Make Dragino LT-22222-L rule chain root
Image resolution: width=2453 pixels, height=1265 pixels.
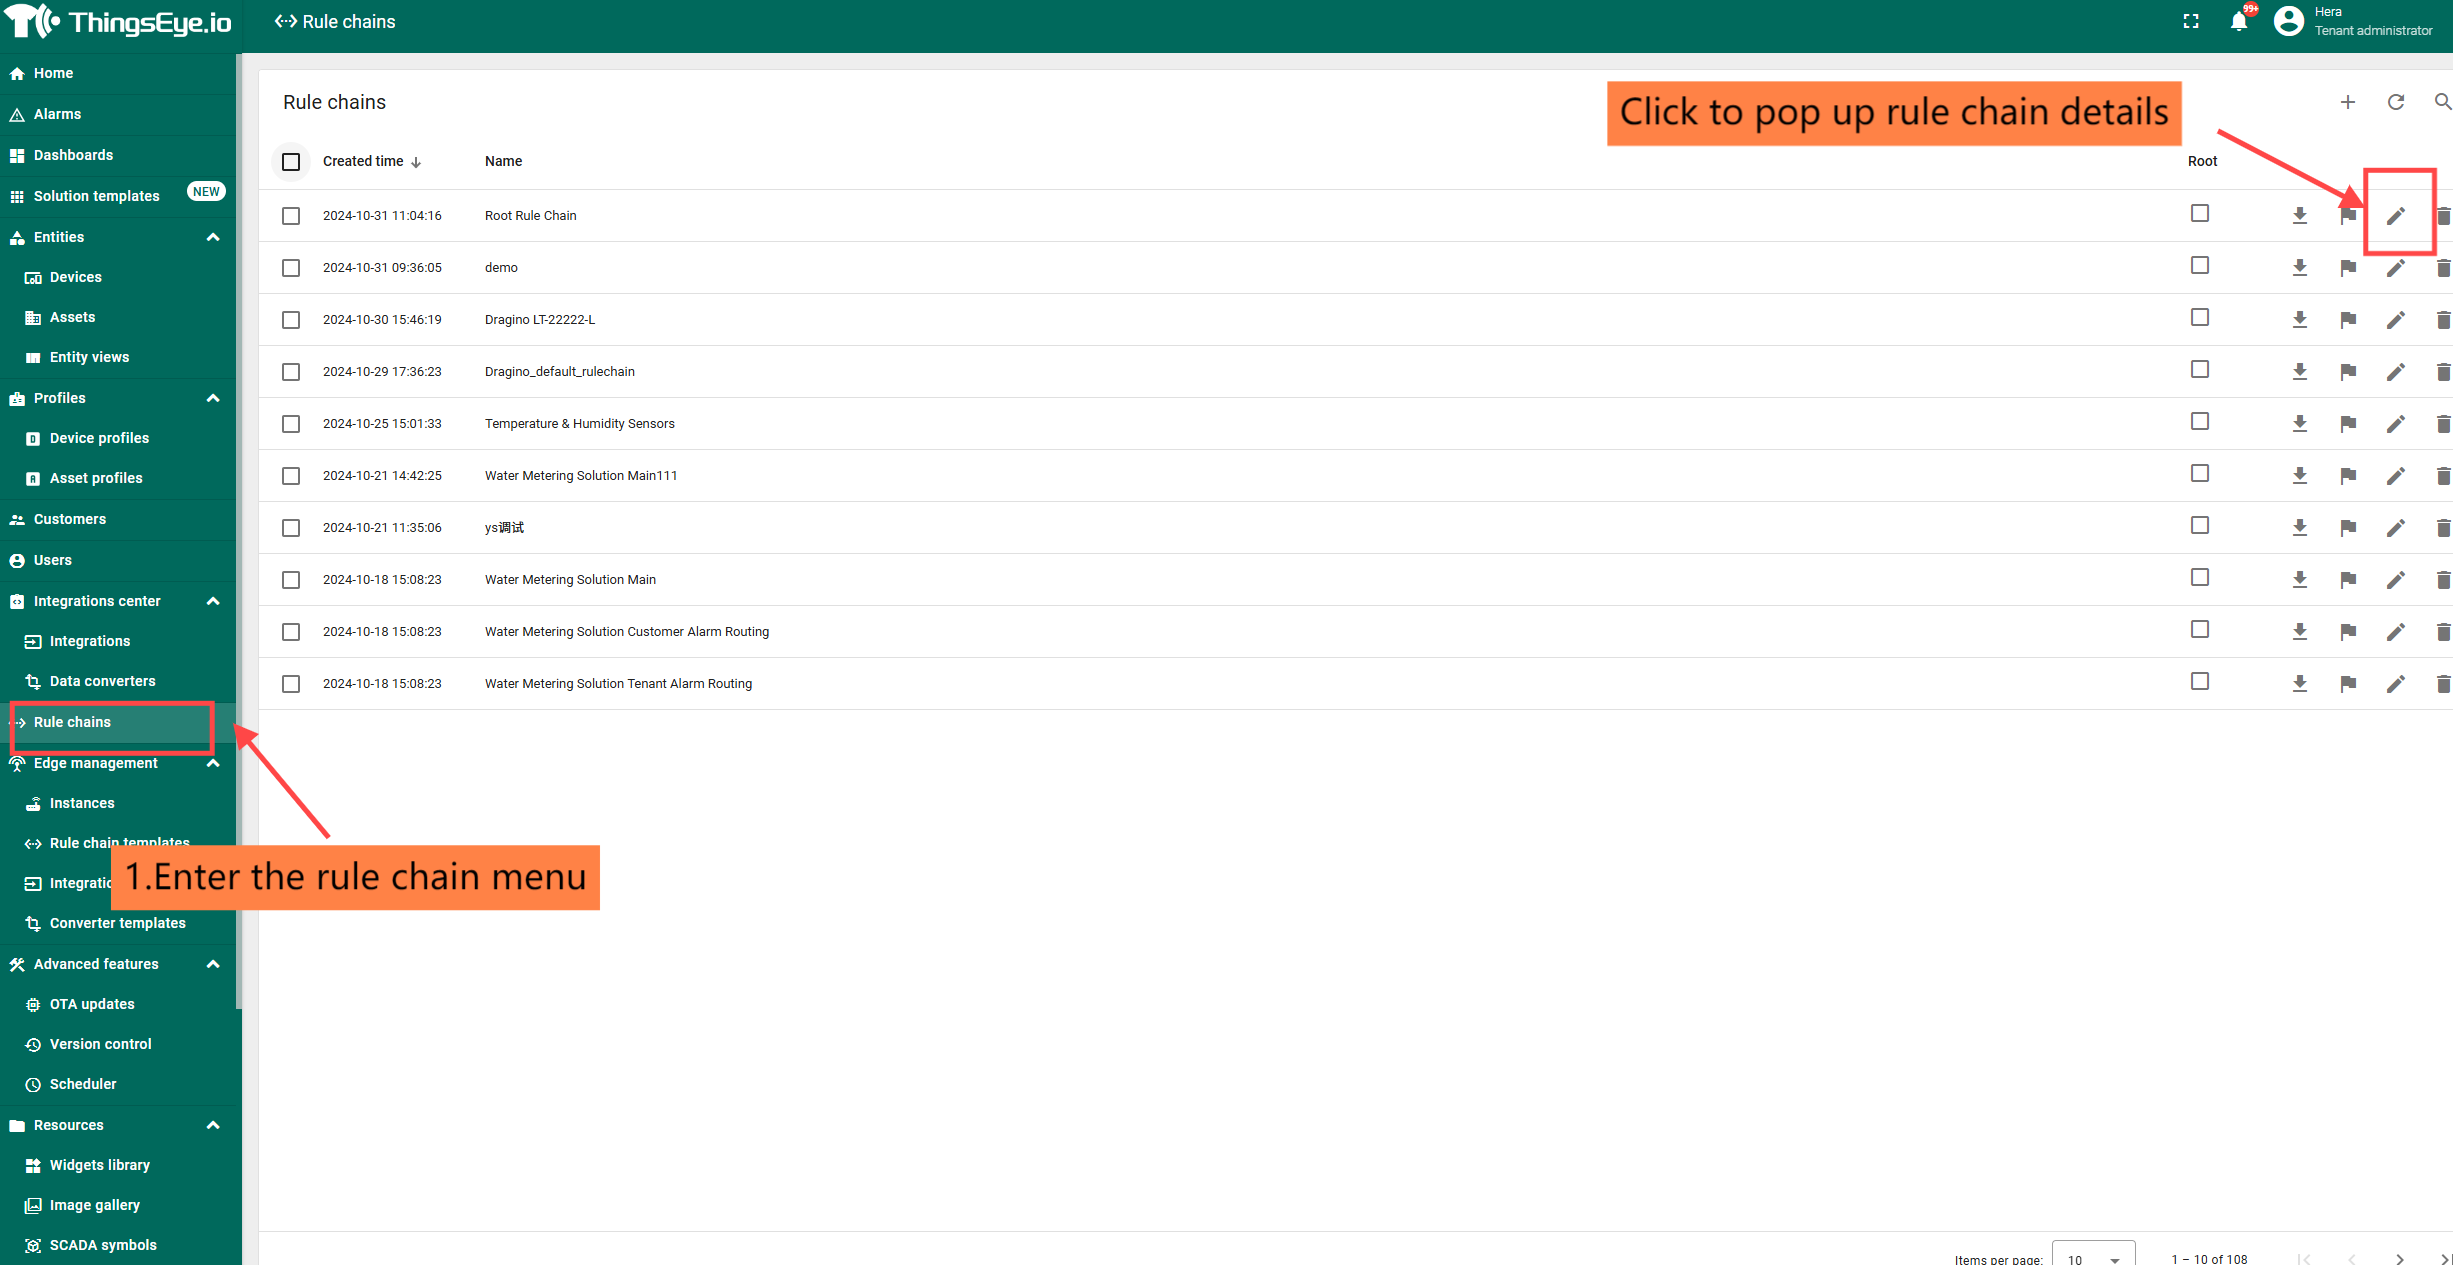click(x=2348, y=320)
